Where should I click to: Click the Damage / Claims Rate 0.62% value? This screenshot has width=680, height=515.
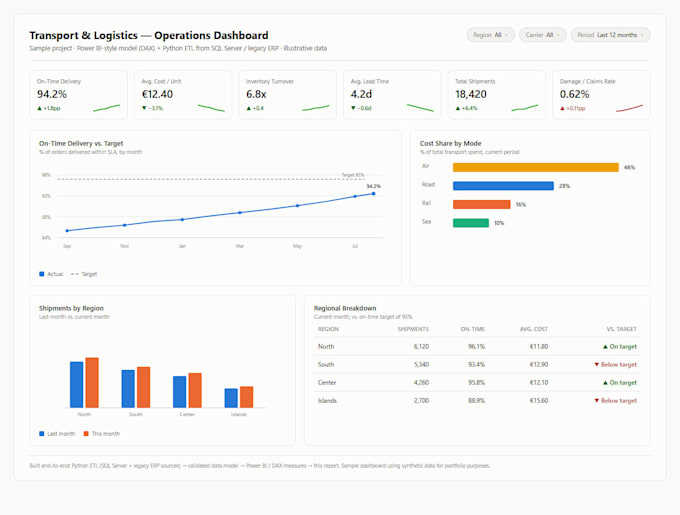click(x=574, y=94)
